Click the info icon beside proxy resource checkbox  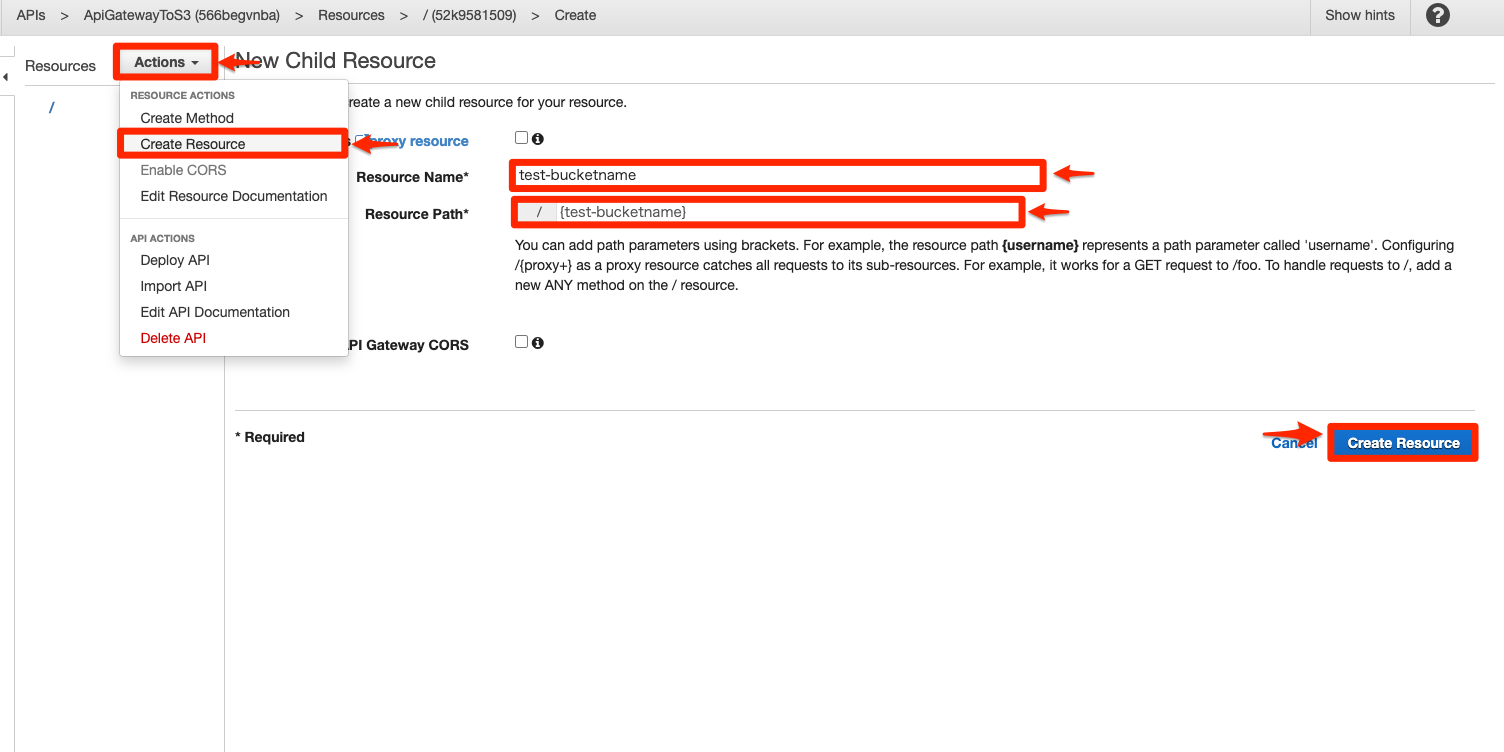point(538,138)
